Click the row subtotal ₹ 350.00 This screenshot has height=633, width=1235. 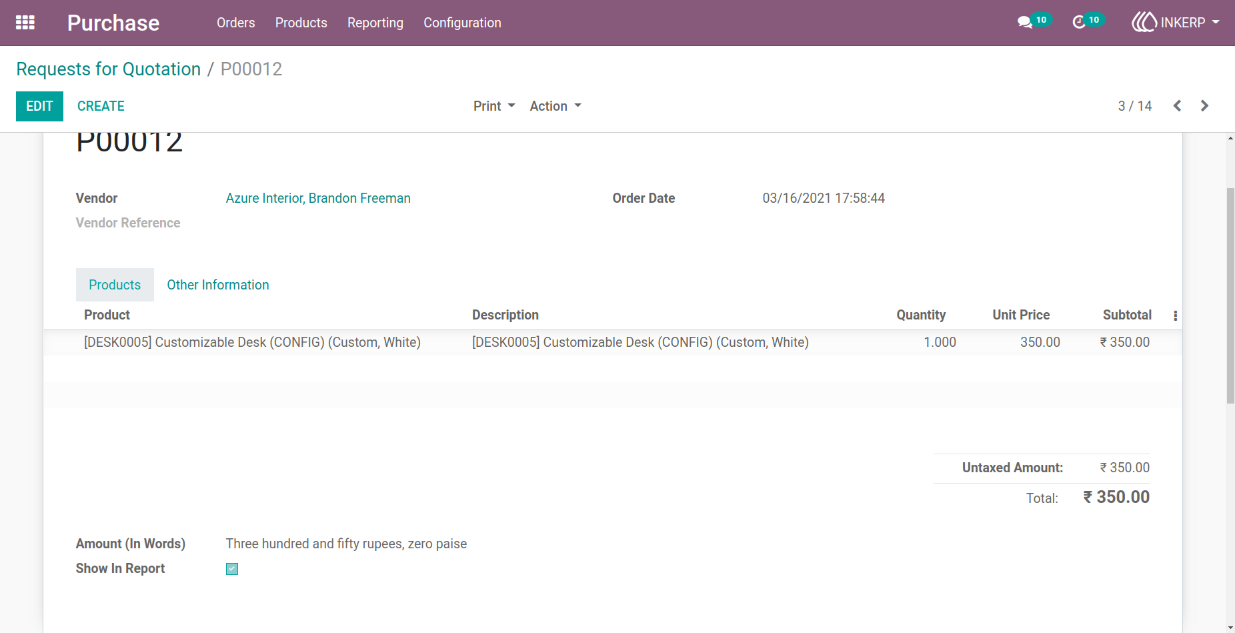tap(1125, 342)
